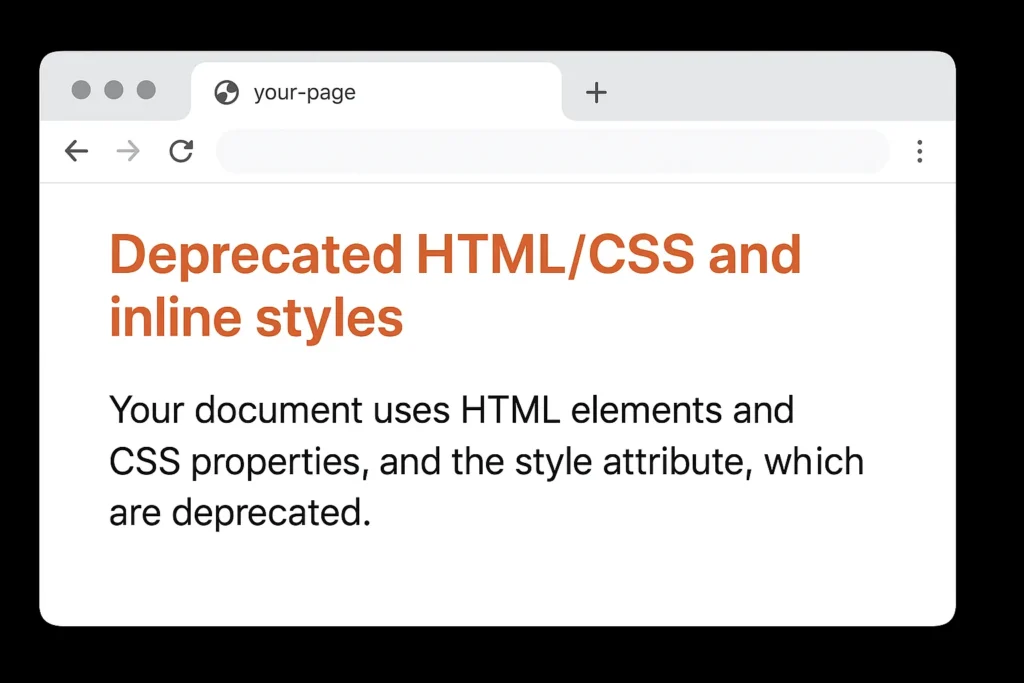The height and width of the screenshot is (683, 1024).
Task: Click HTML/CSS in the orange heading
Action: tap(555, 255)
